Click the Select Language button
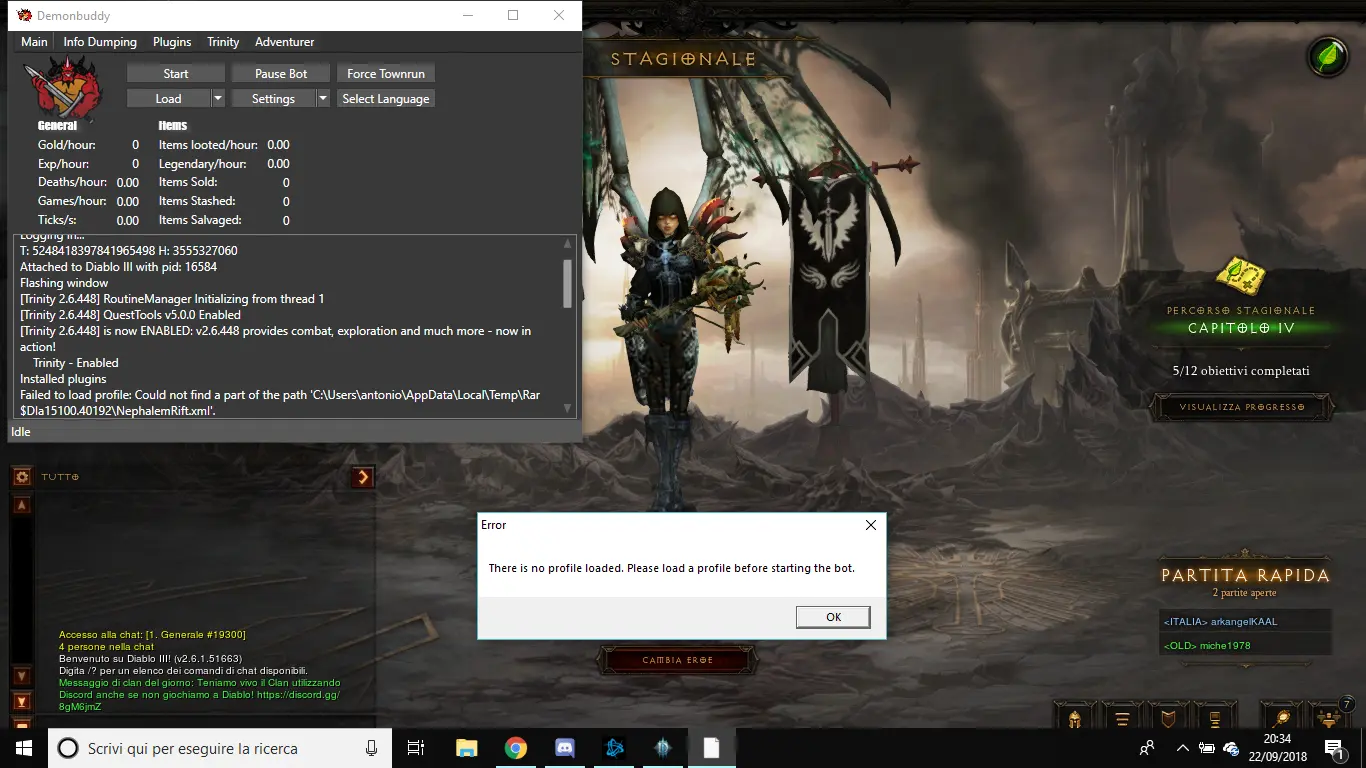 386,98
